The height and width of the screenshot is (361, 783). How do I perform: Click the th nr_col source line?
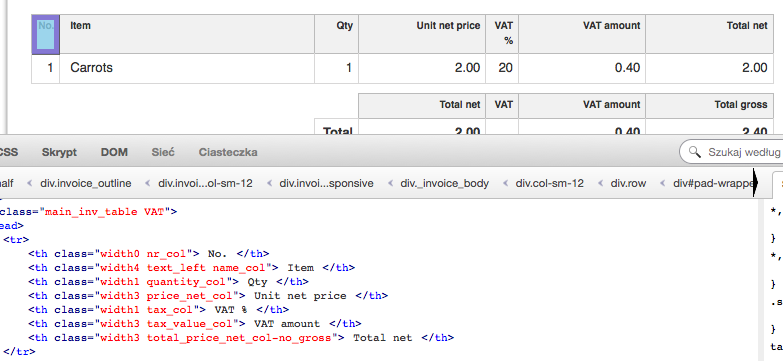(x=149, y=254)
